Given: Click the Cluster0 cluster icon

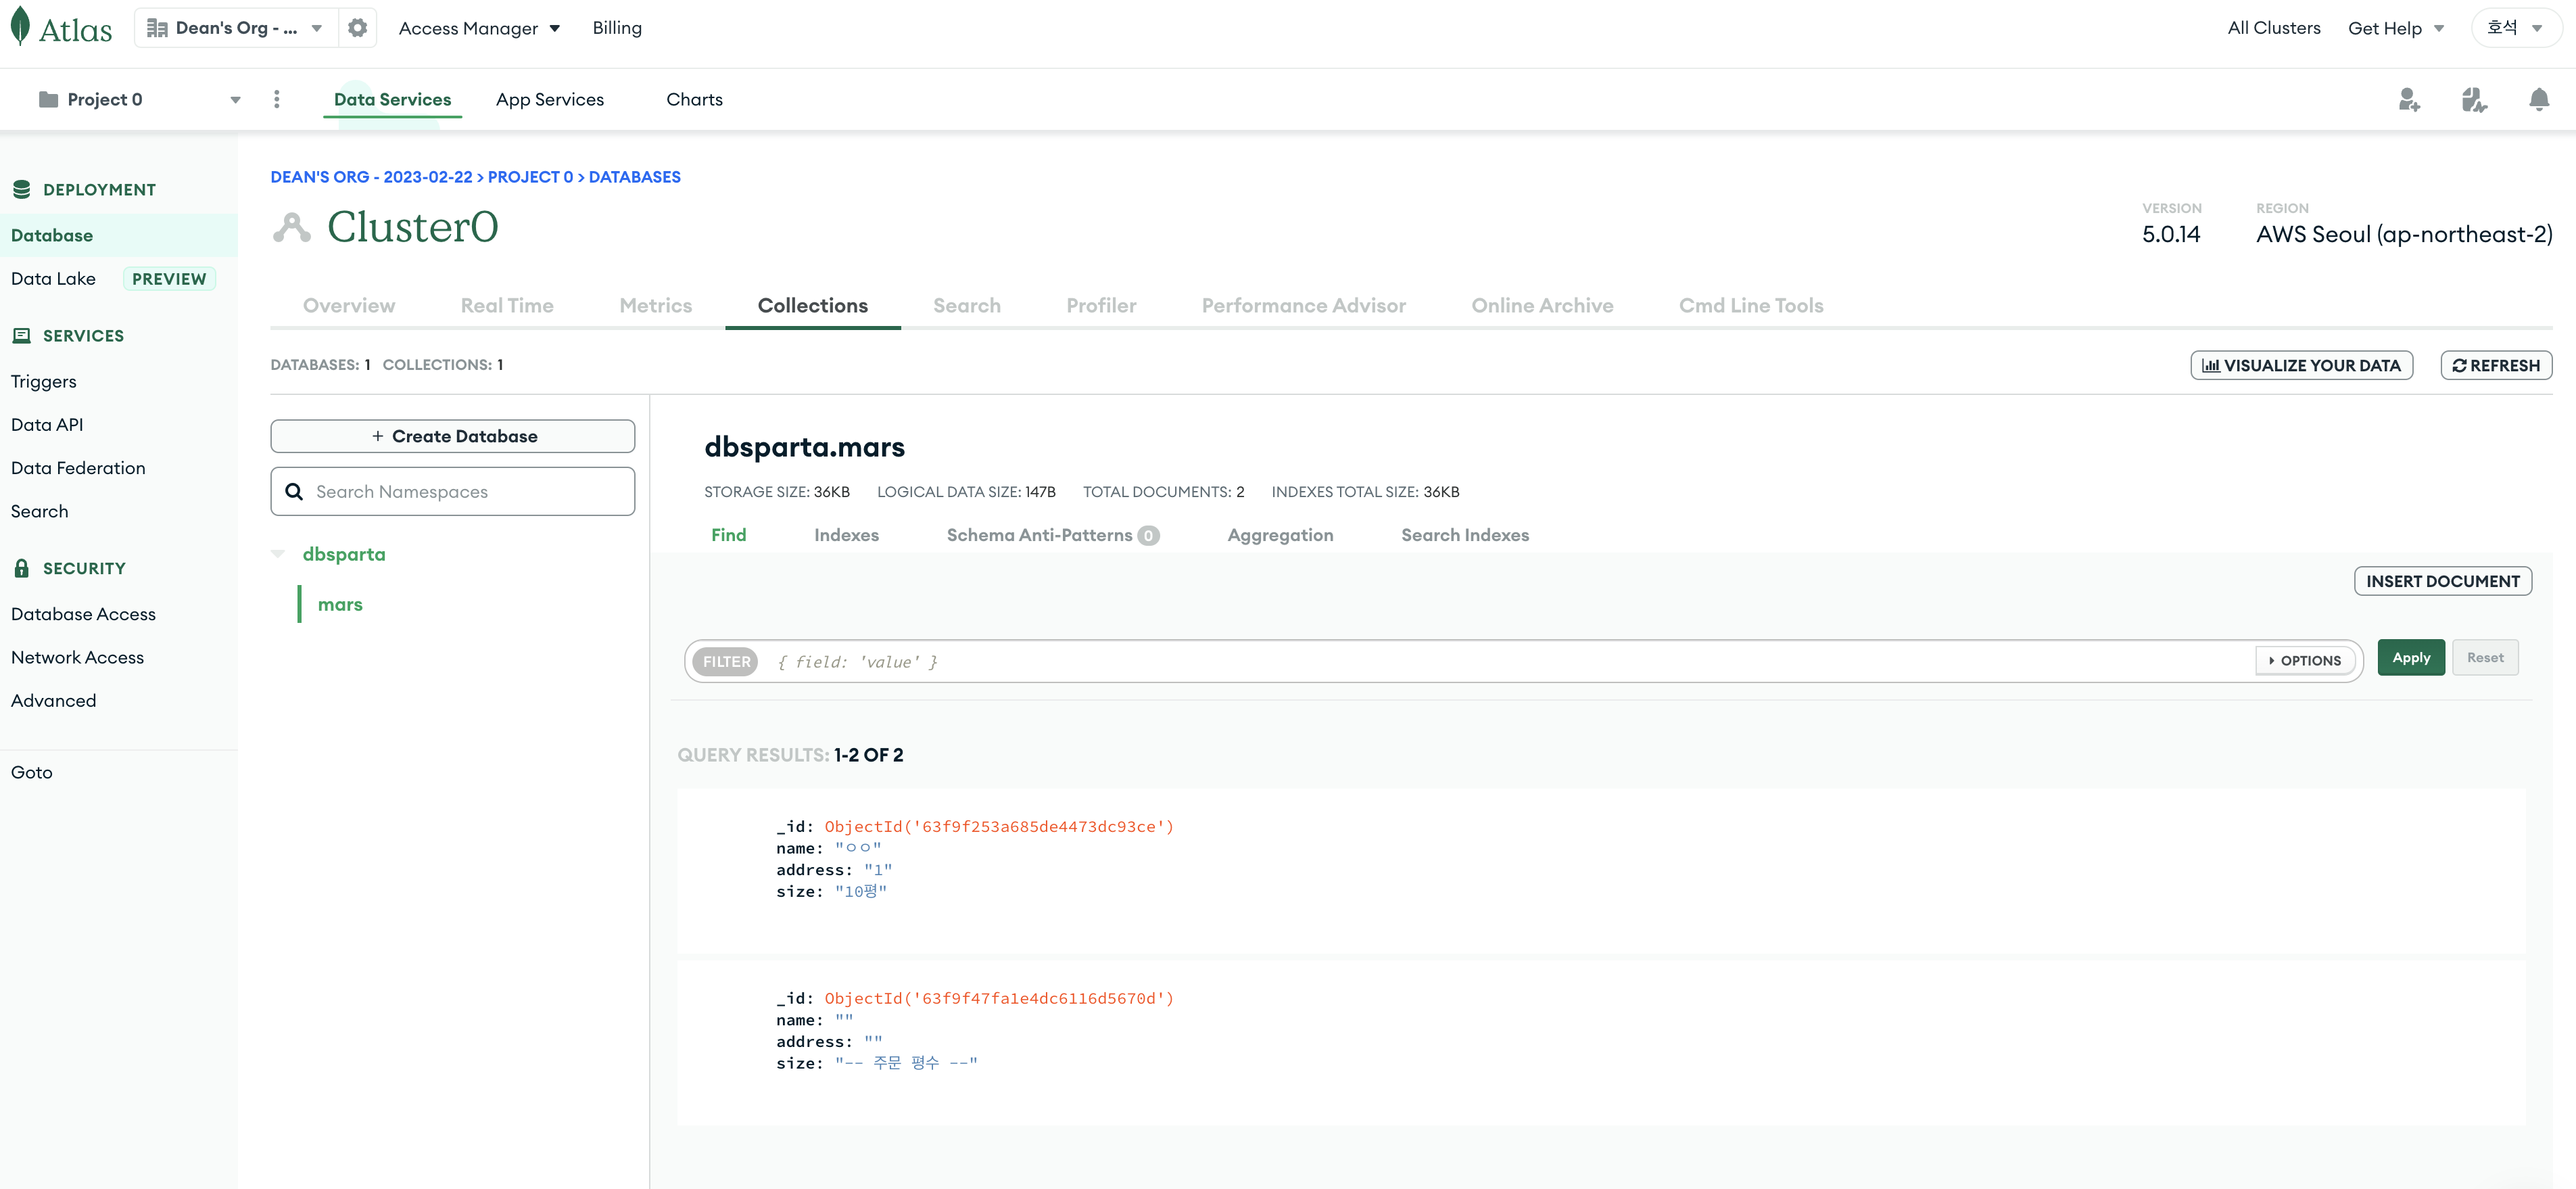Looking at the screenshot, I should pyautogui.click(x=292, y=227).
